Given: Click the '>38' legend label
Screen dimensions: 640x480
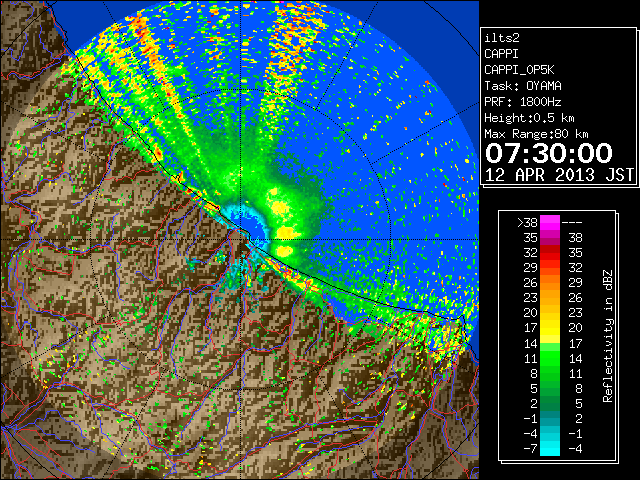Looking at the screenshot, I should (527, 223).
